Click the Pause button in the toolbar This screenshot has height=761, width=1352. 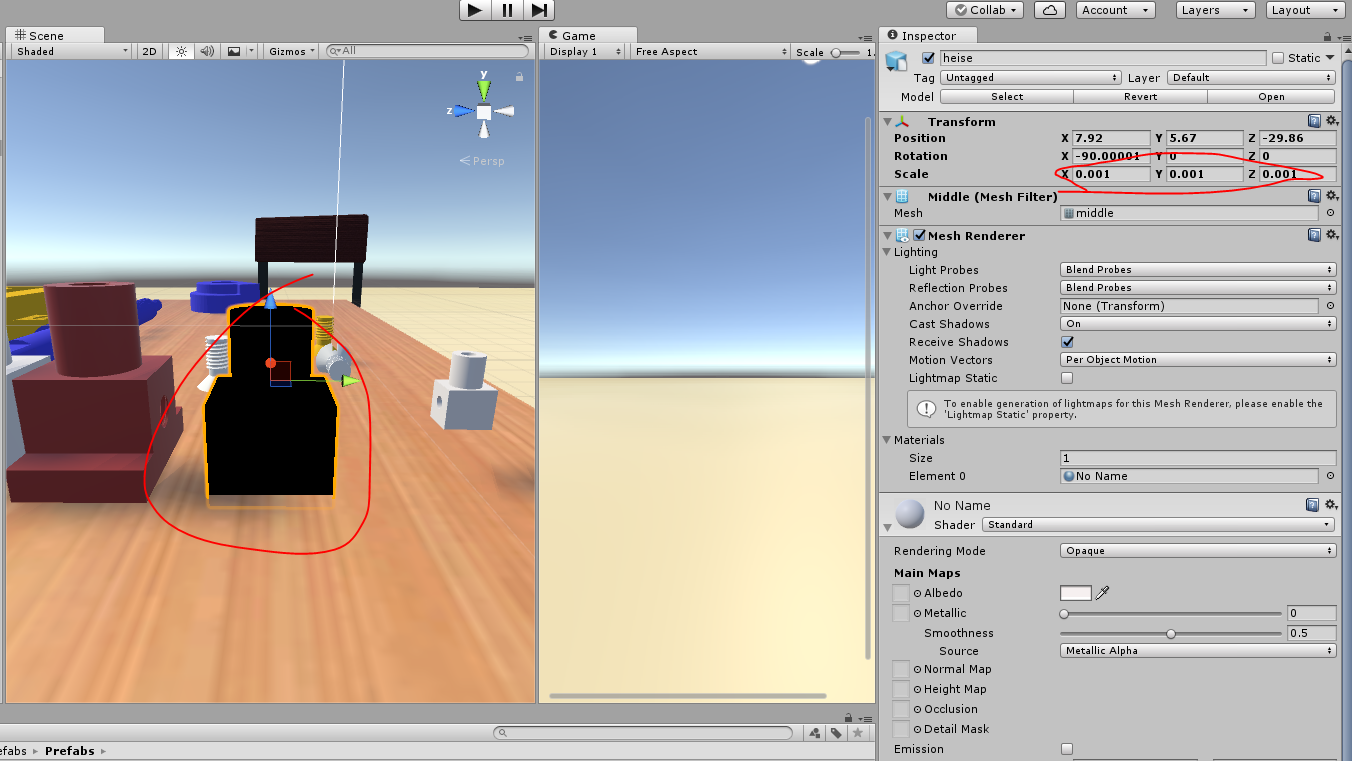click(507, 10)
